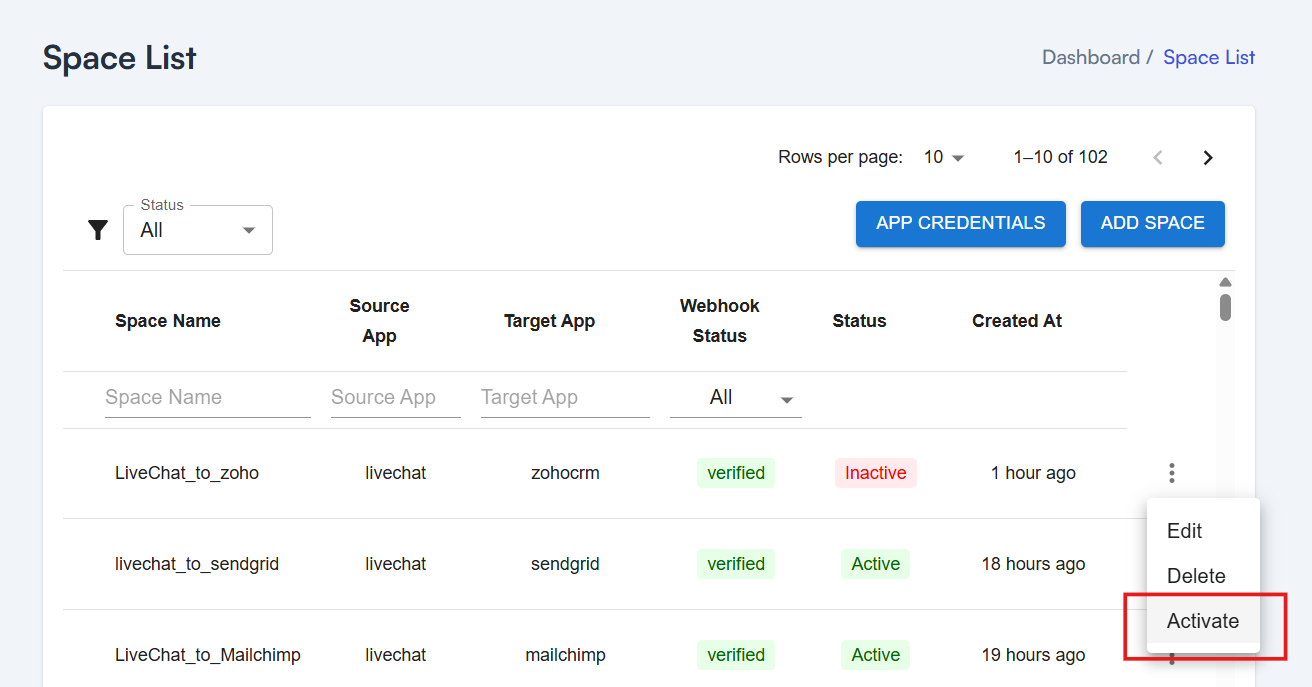Select Delete from the context menu
Screen dimensions: 1312x687
click(x=1203, y=576)
